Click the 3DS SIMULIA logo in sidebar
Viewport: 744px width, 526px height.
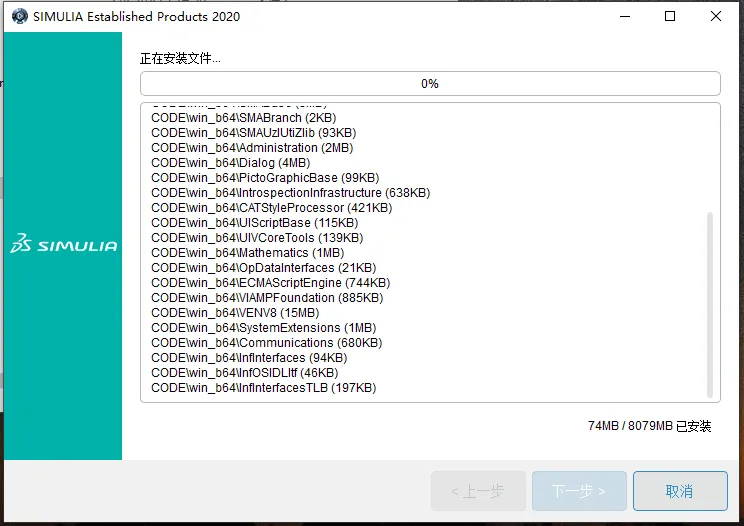pyautogui.click(x=64, y=243)
